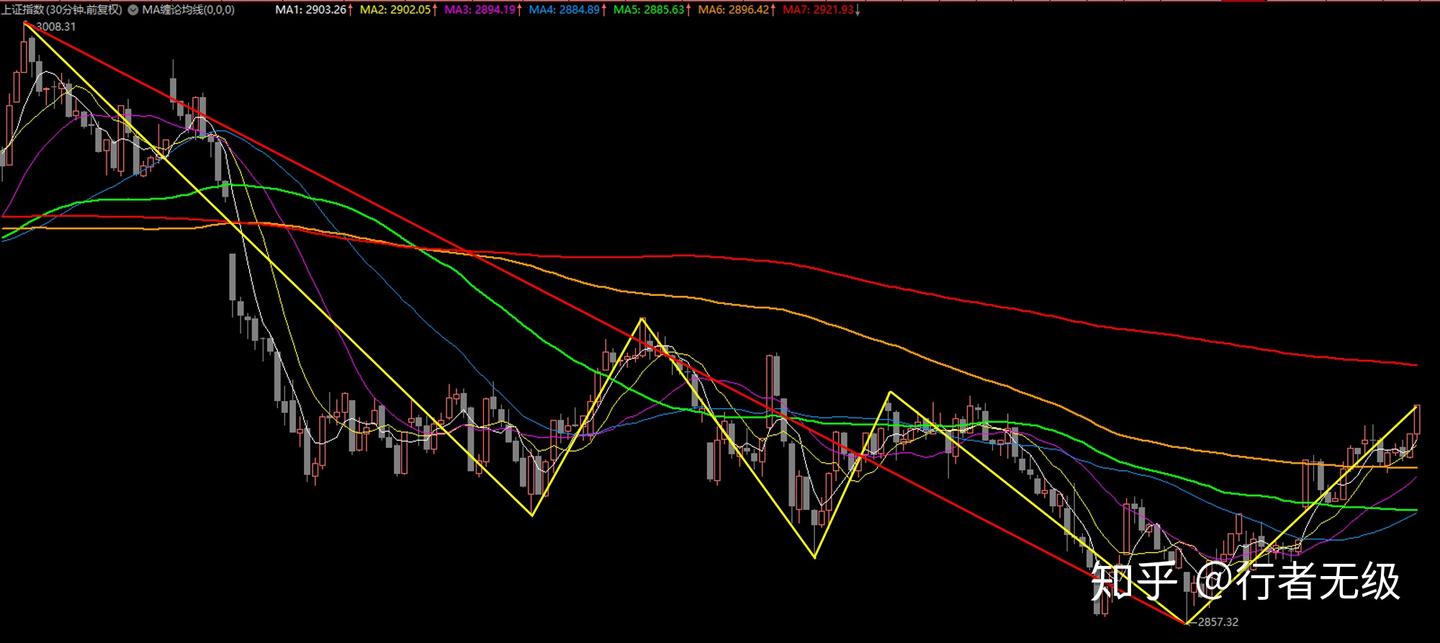
Task: Click the 上证指数 (30分钟.前复权) chart title
Action: tap(62, 9)
